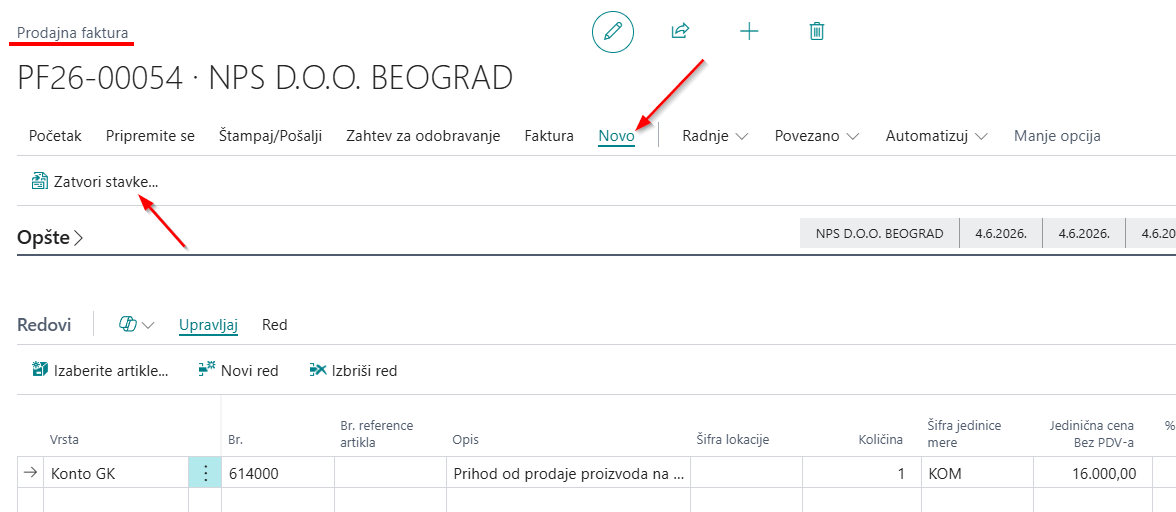Click Manje opcija link
Image resolution: width=1176 pixels, height=512 pixels.
tap(1057, 136)
